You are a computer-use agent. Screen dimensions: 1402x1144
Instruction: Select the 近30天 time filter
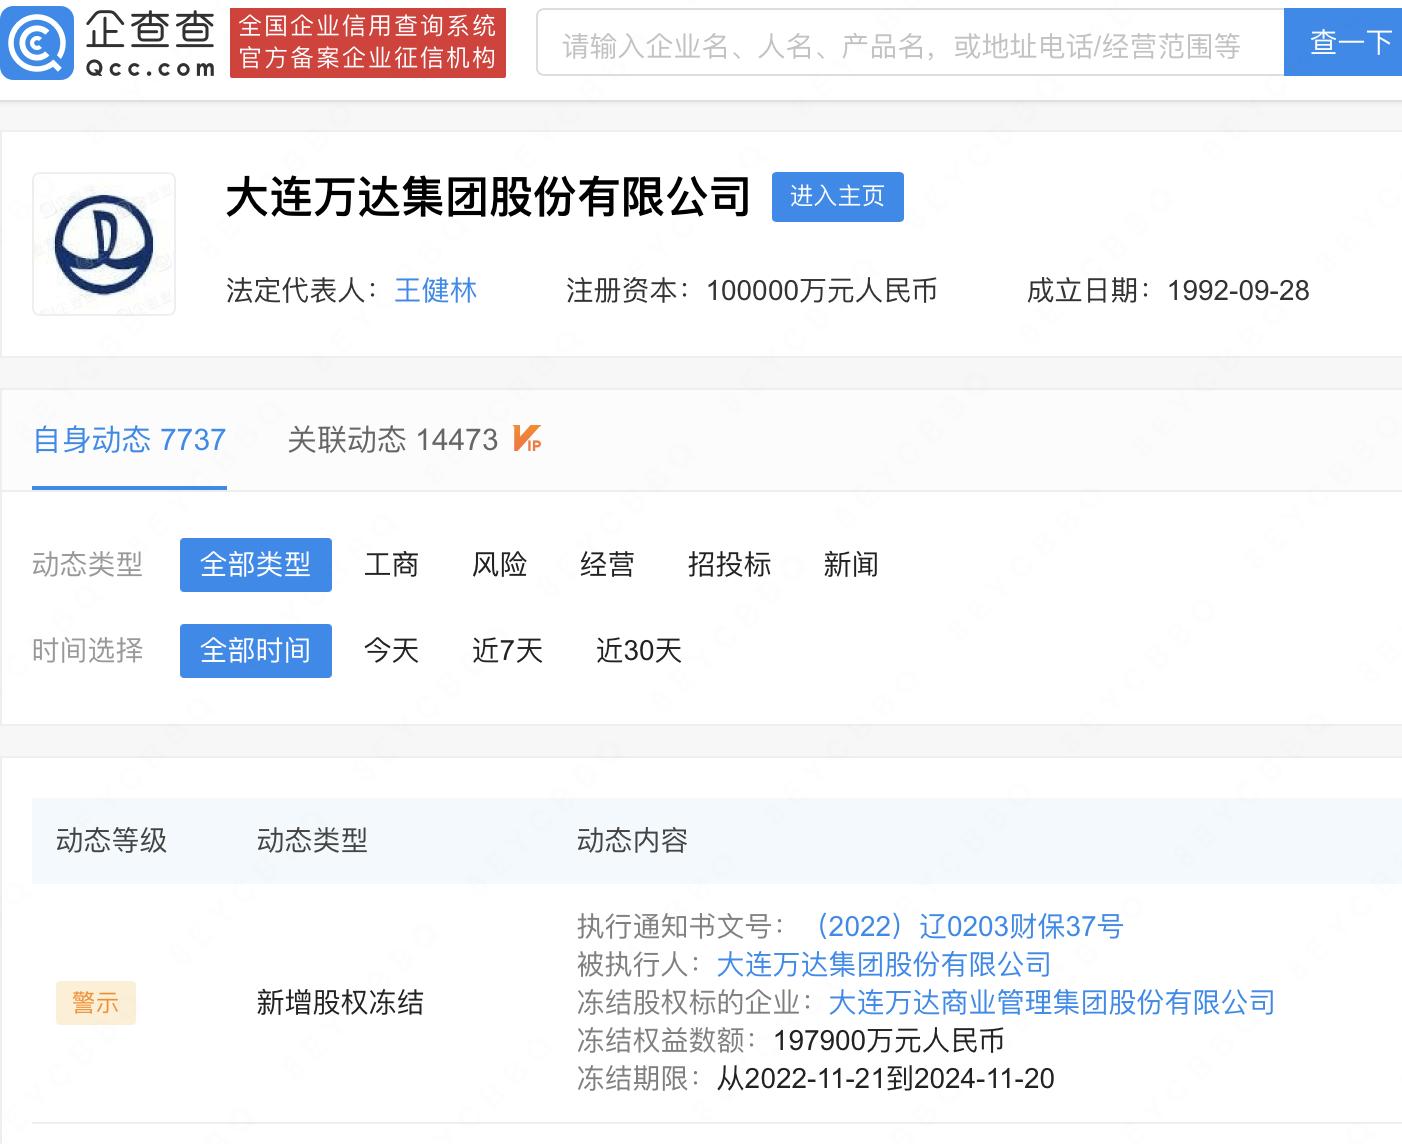pos(638,651)
